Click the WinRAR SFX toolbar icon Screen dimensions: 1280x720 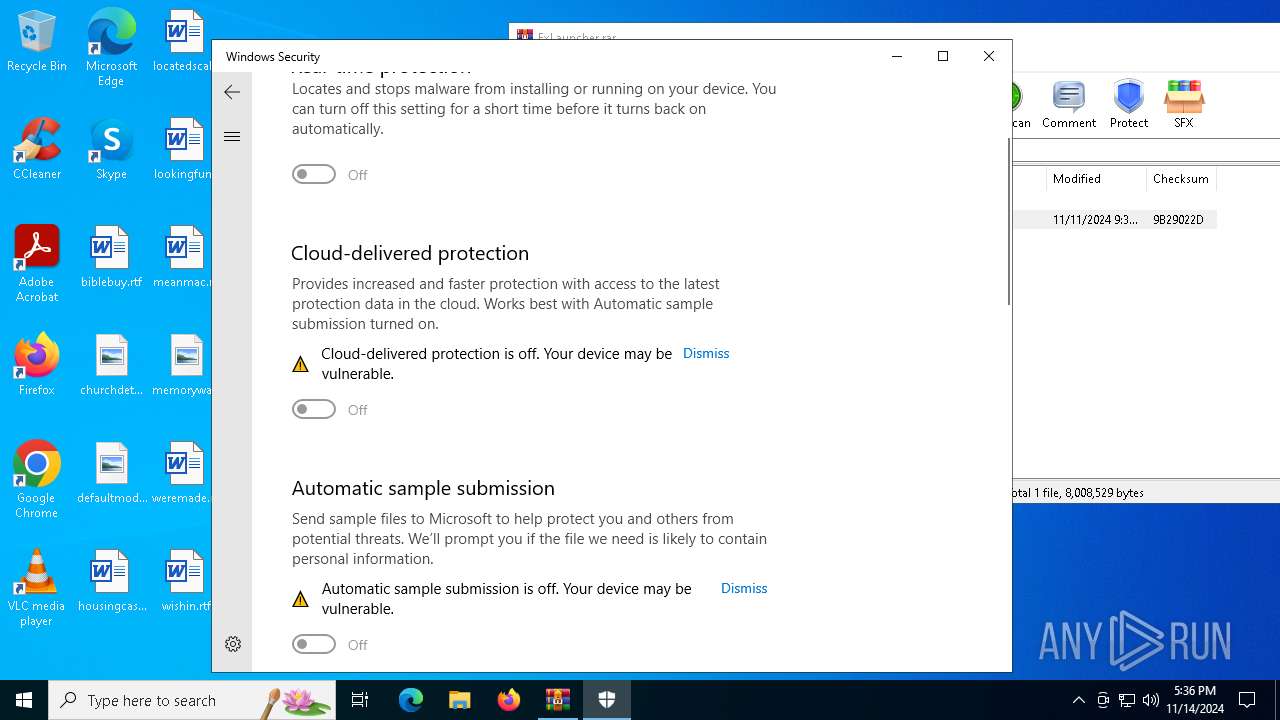tap(1184, 104)
